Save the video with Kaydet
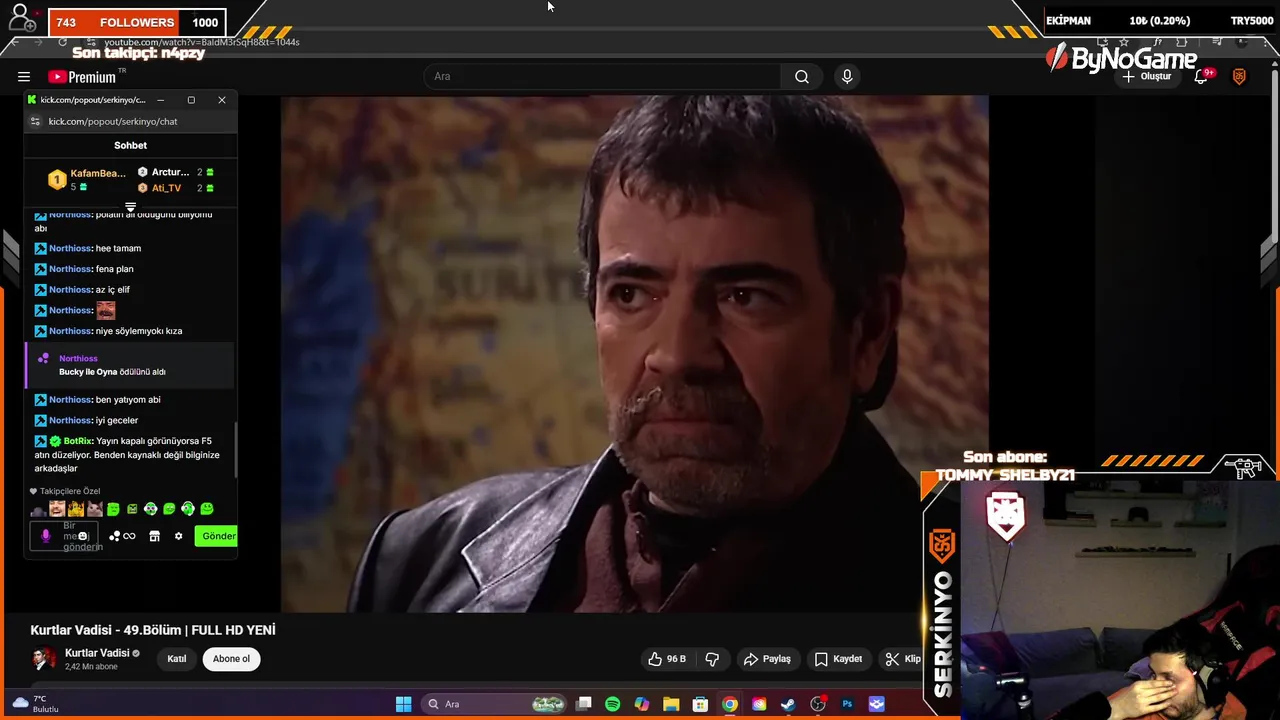The width and height of the screenshot is (1280, 720). click(838, 659)
